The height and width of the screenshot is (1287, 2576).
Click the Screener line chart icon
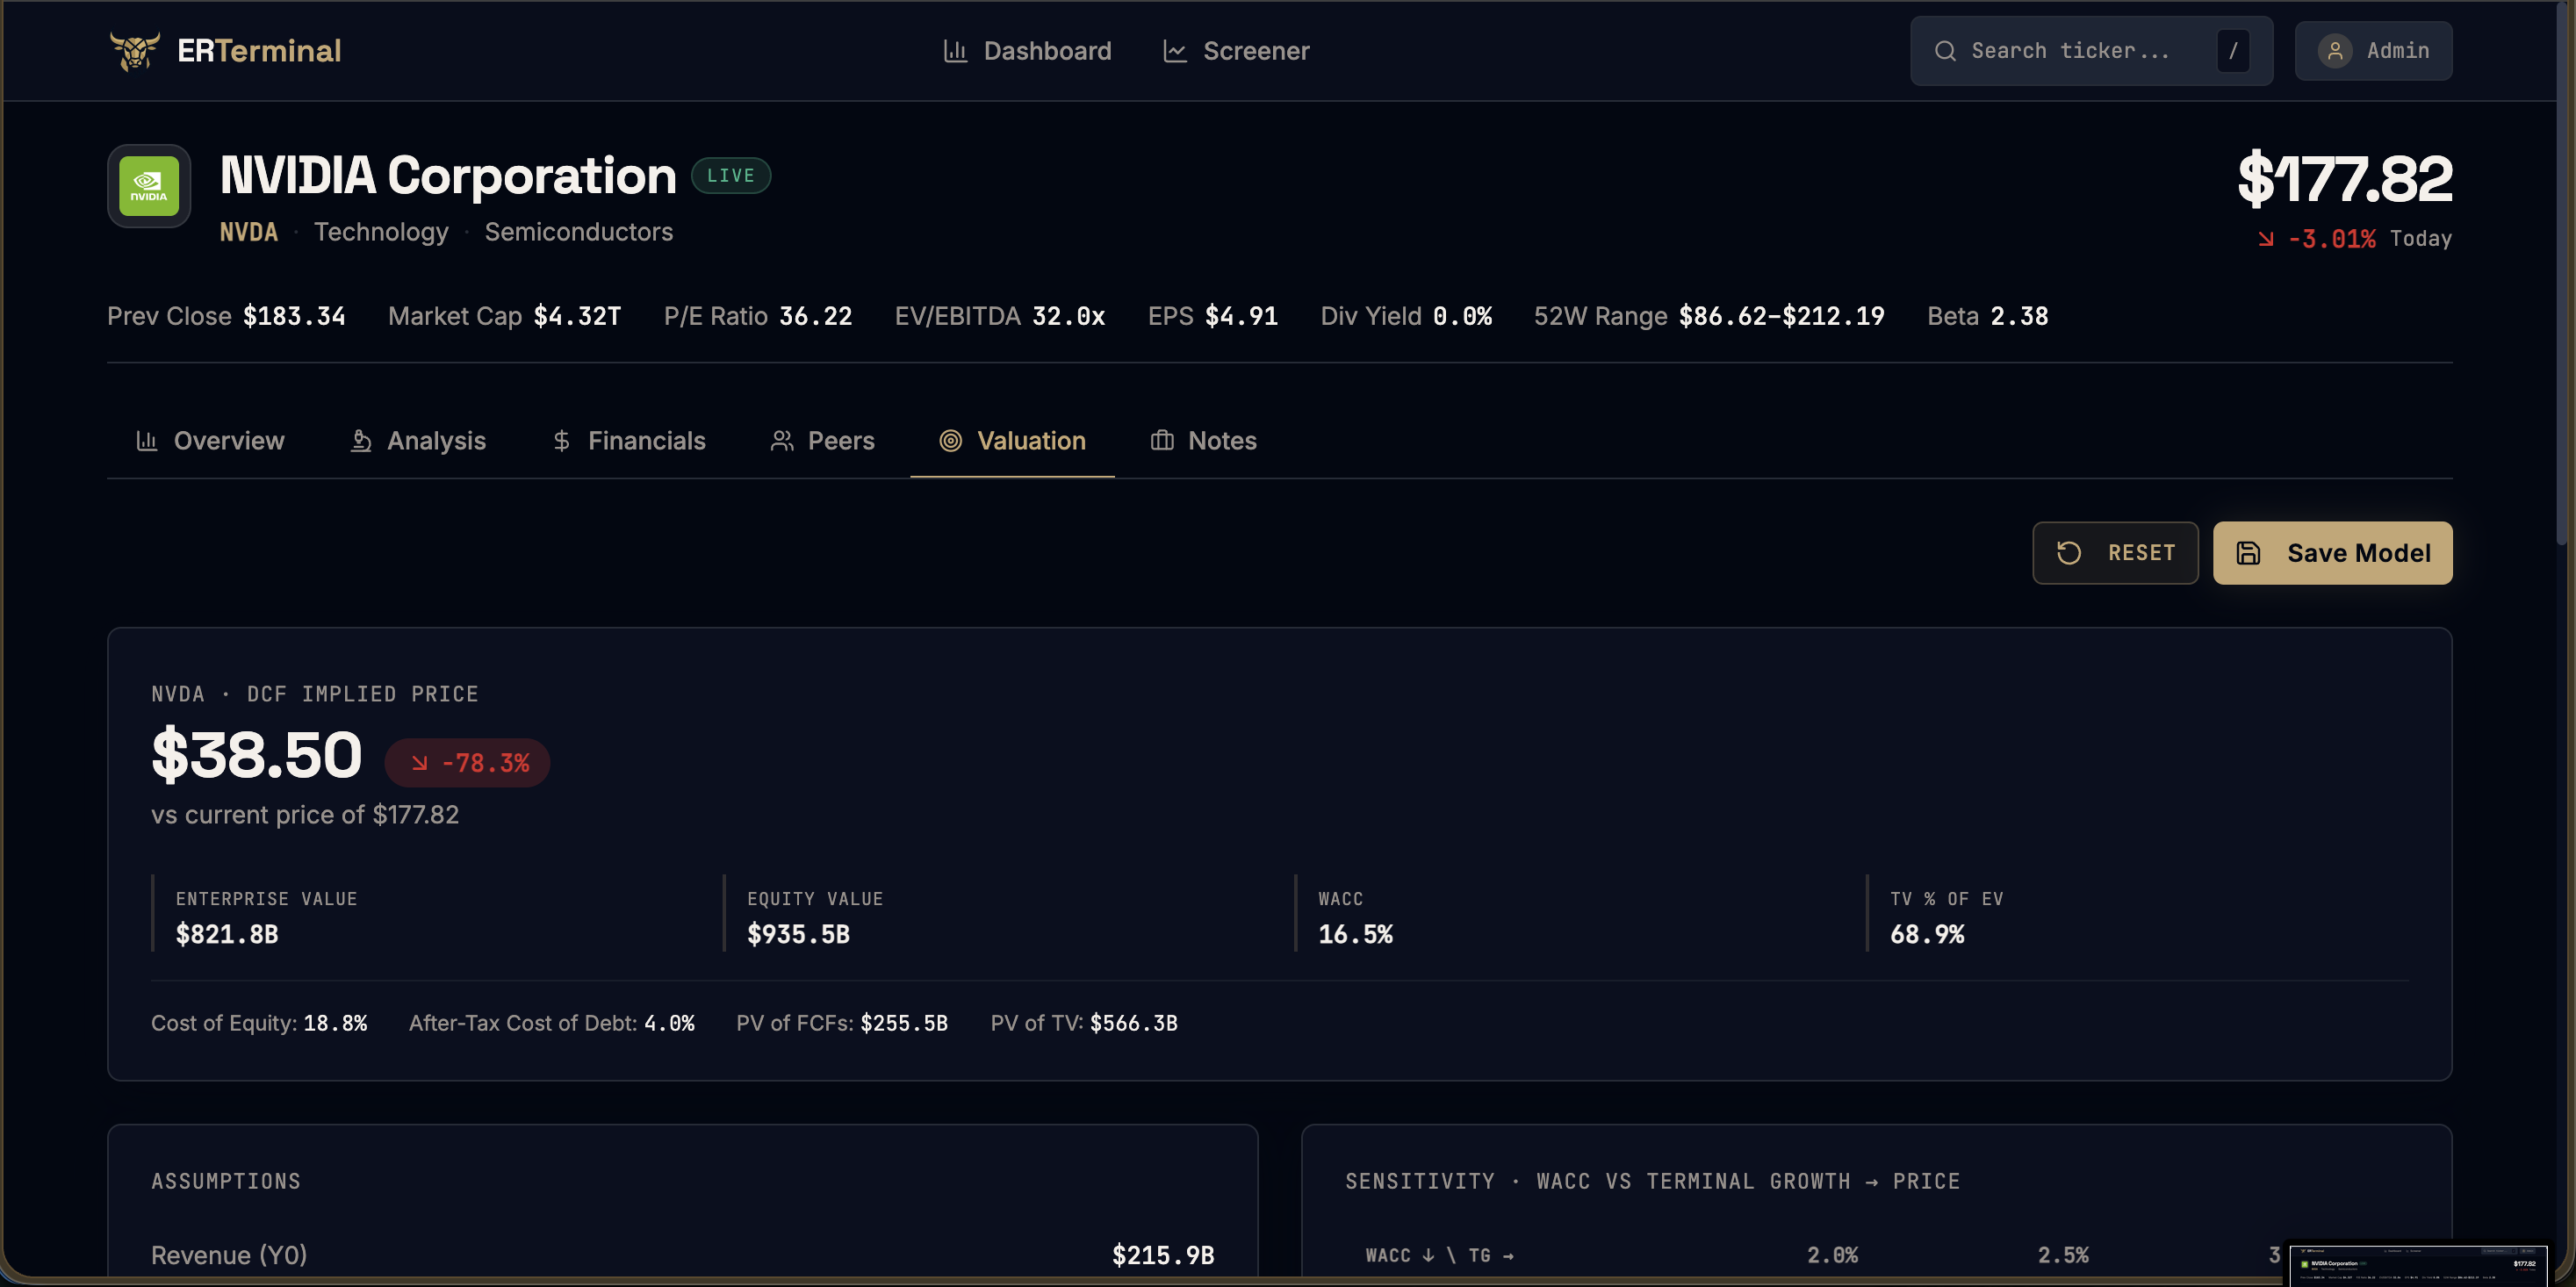tap(1175, 51)
